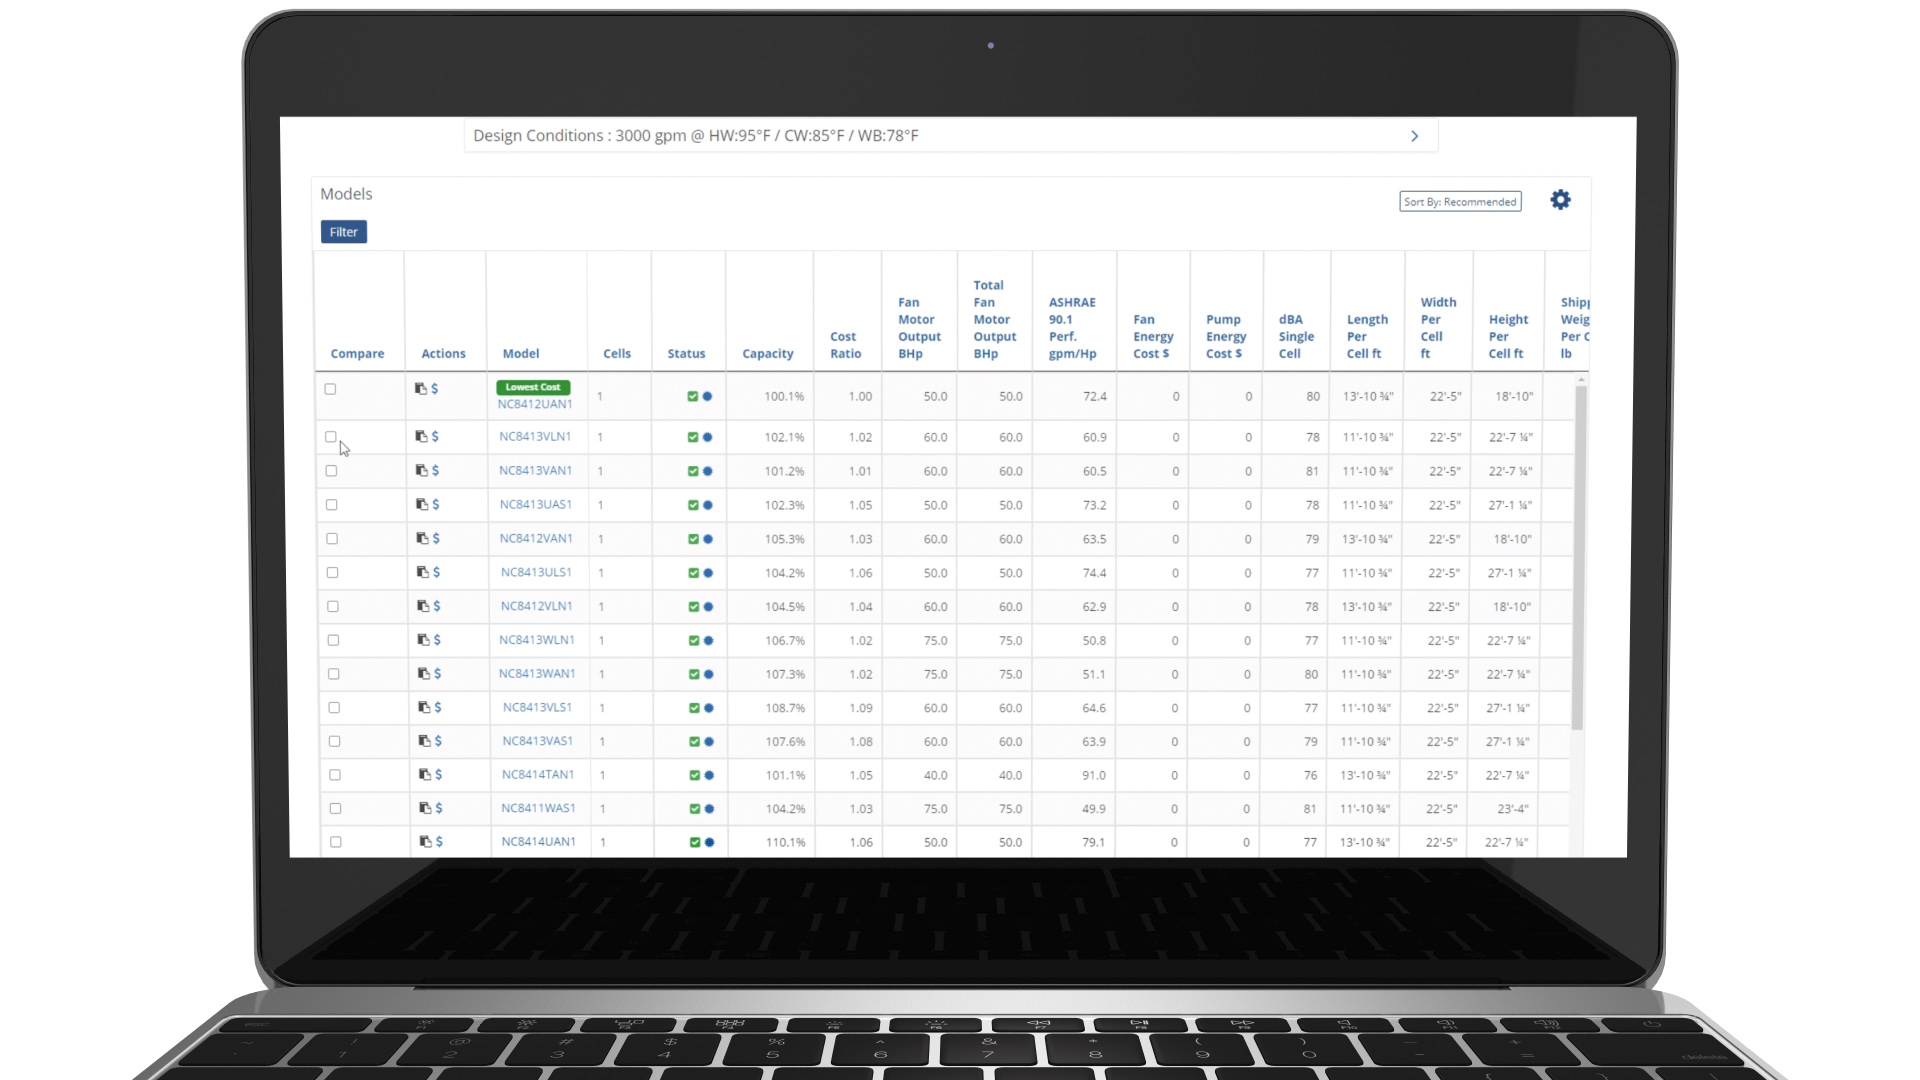Viewport: 1920px width, 1080px height.
Task: Click the copy icon for NC8412UAN1
Action: click(x=421, y=388)
